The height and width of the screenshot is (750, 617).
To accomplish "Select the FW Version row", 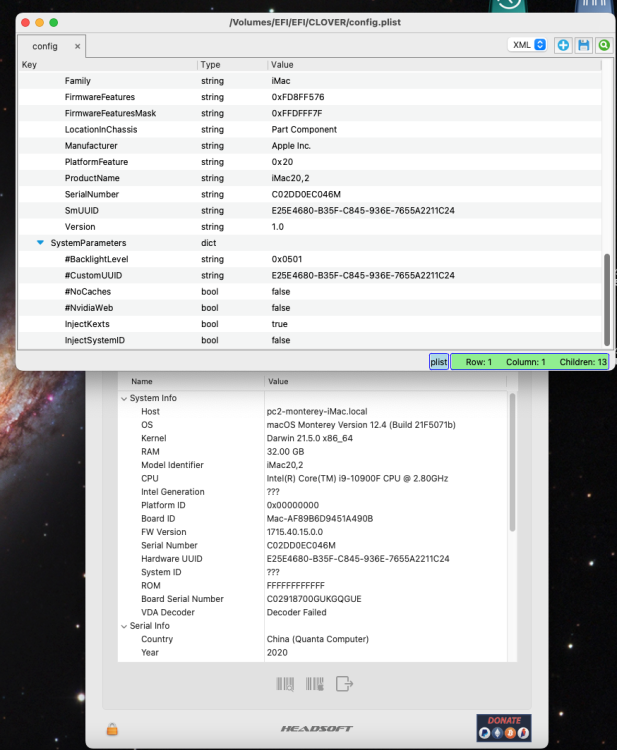I will pos(313,532).
